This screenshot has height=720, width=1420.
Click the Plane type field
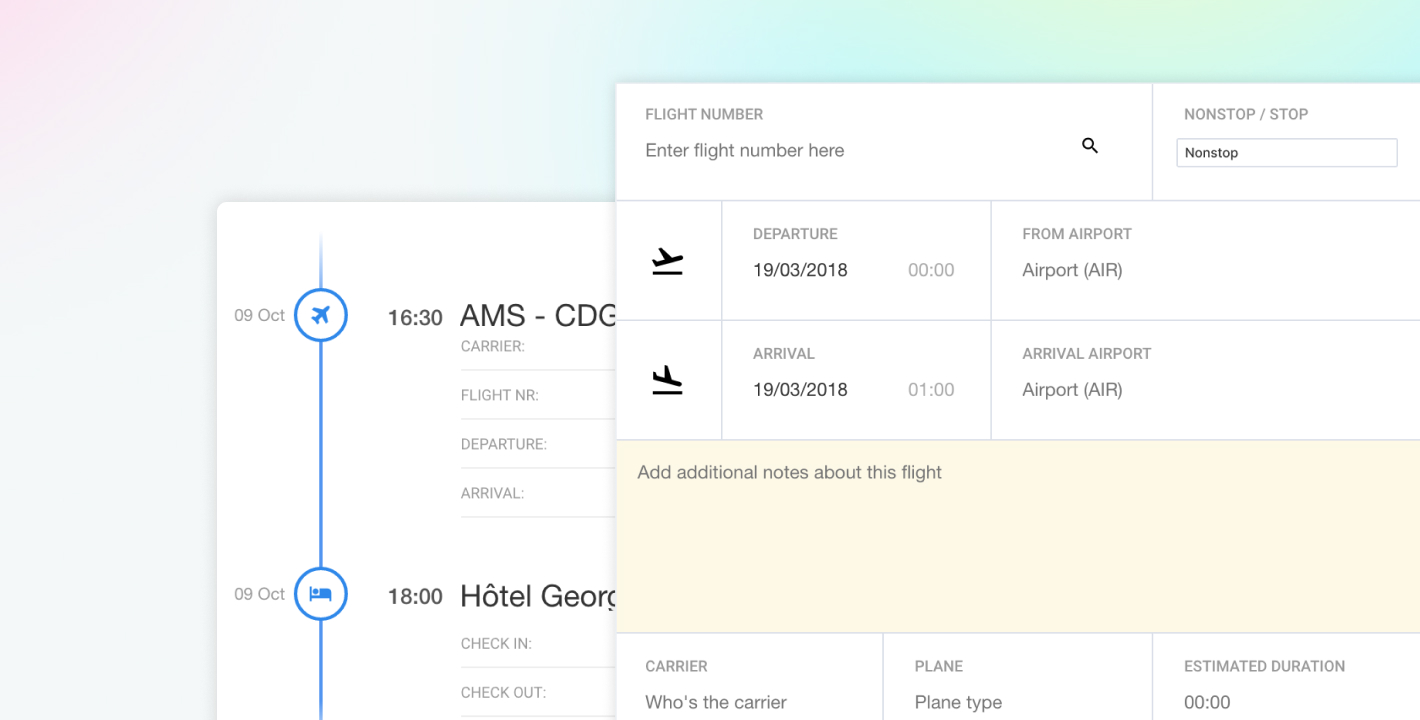[x=958, y=702]
